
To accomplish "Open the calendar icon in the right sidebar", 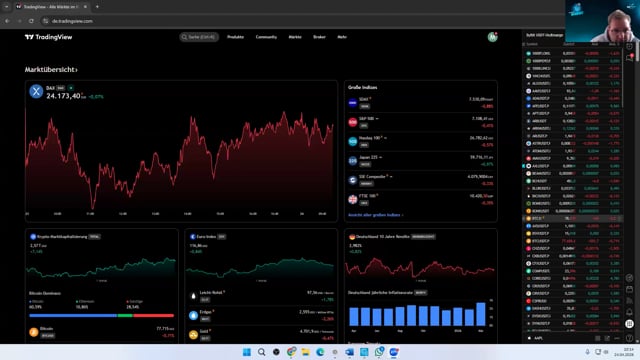I will tap(629, 289).
